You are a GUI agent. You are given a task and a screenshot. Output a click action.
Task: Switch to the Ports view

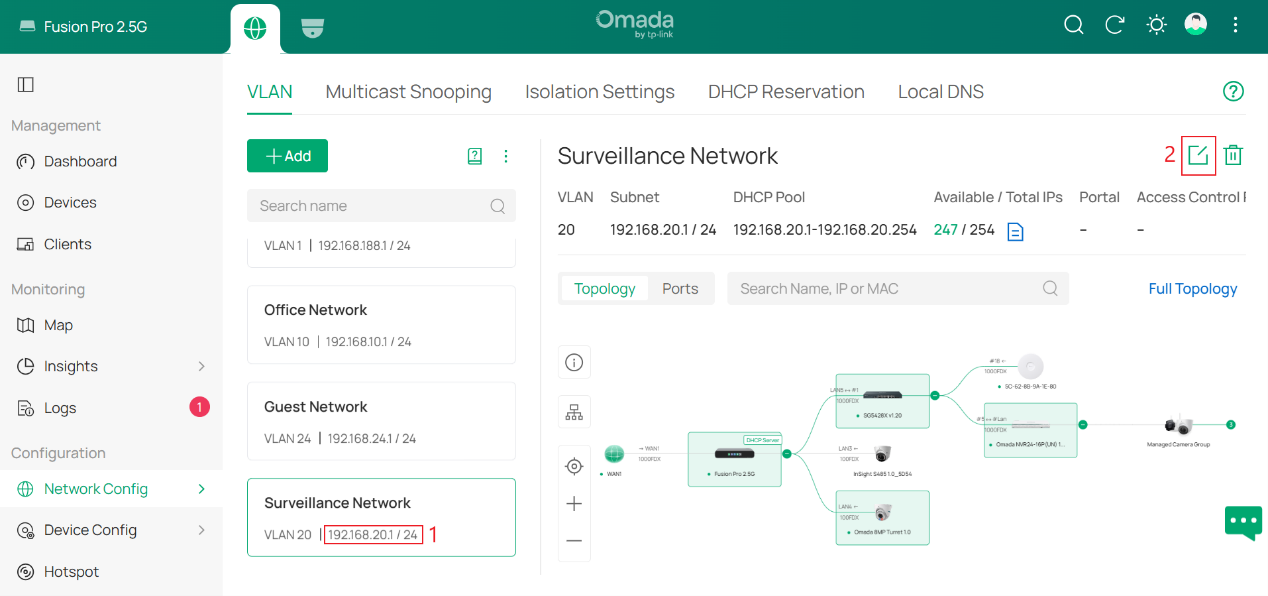pos(680,288)
